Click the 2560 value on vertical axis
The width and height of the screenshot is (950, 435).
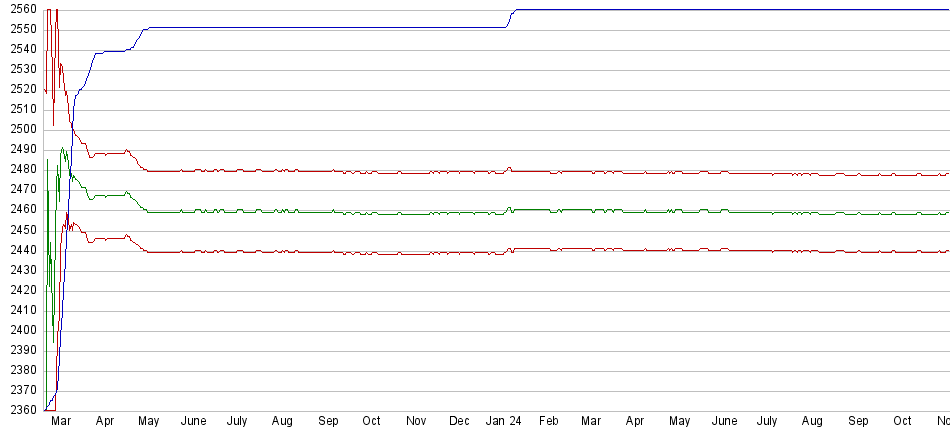click(19, 10)
